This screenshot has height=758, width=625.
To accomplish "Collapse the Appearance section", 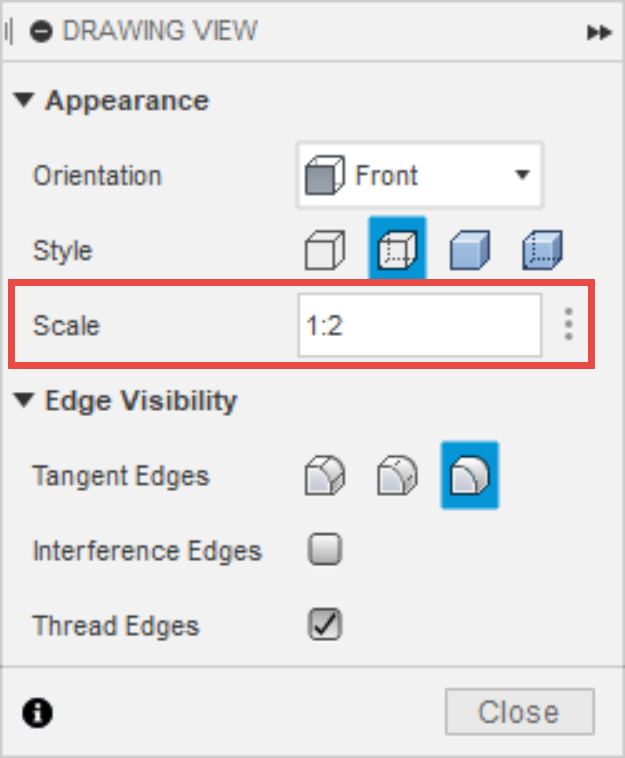I will pos(25,101).
